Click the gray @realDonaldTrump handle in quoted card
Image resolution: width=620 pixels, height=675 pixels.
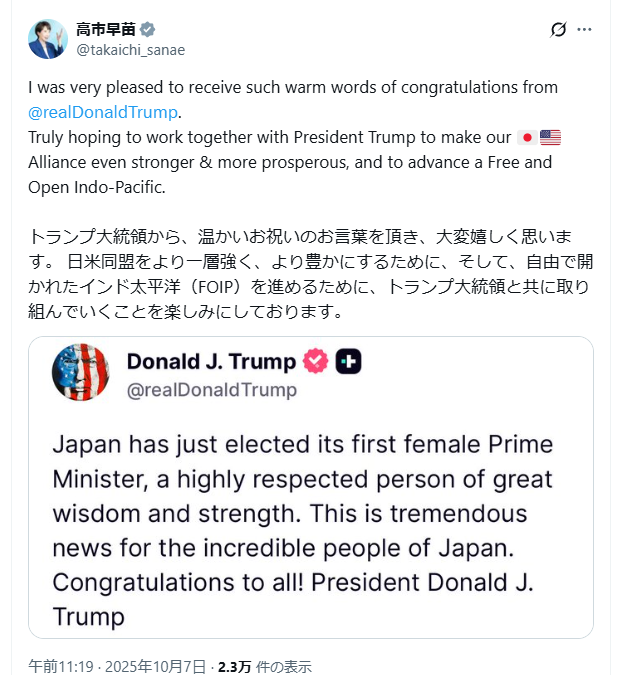pyautogui.click(x=212, y=390)
